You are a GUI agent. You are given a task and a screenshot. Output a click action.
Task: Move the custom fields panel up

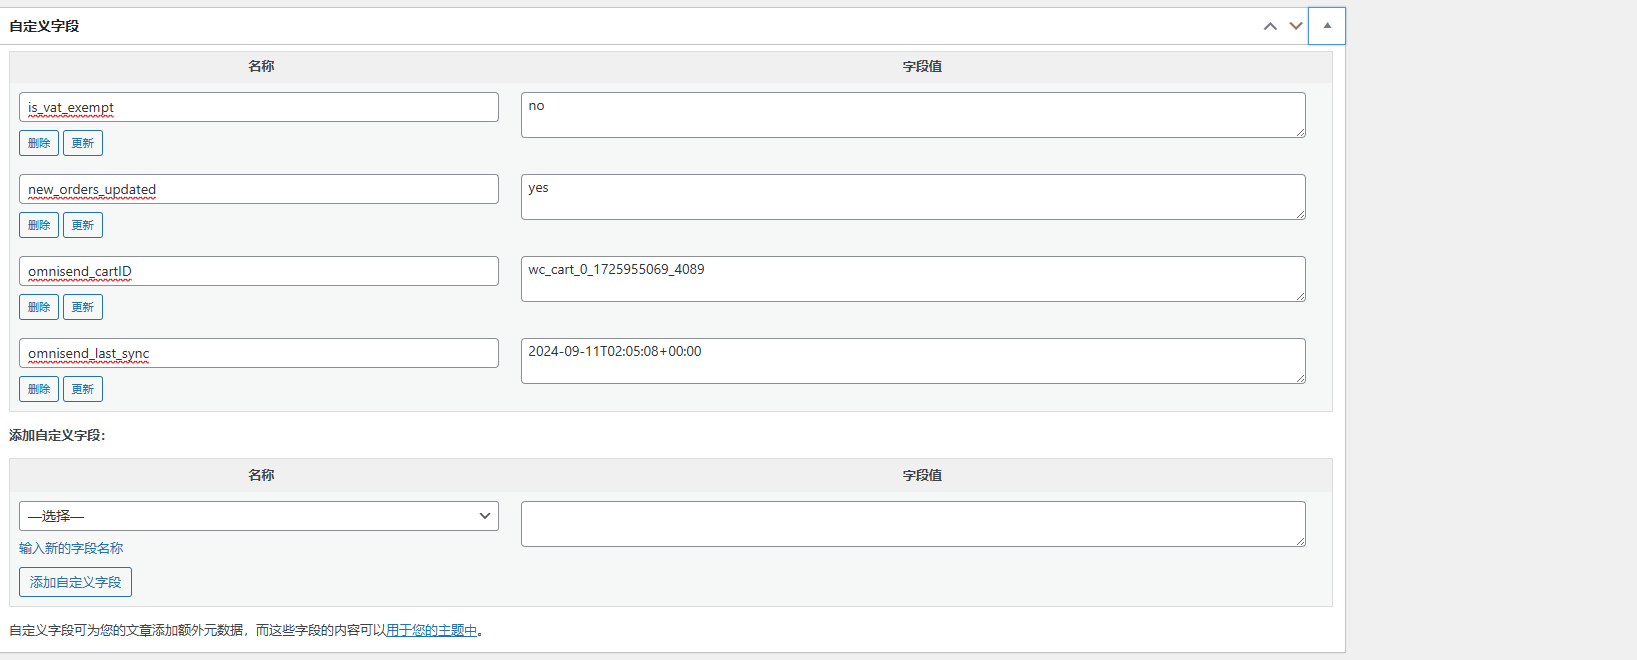click(1270, 26)
